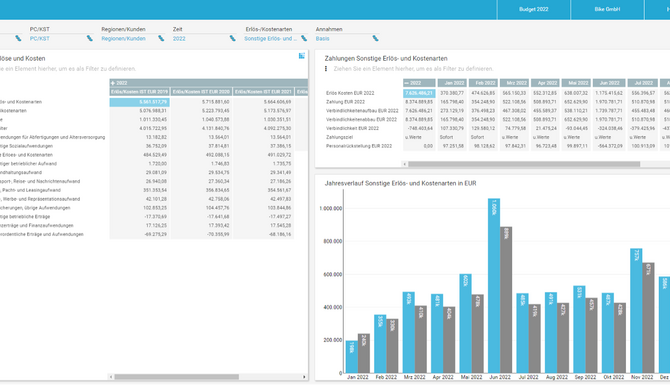Click left table's horizontal scrollbar thumb

pos(176,377)
